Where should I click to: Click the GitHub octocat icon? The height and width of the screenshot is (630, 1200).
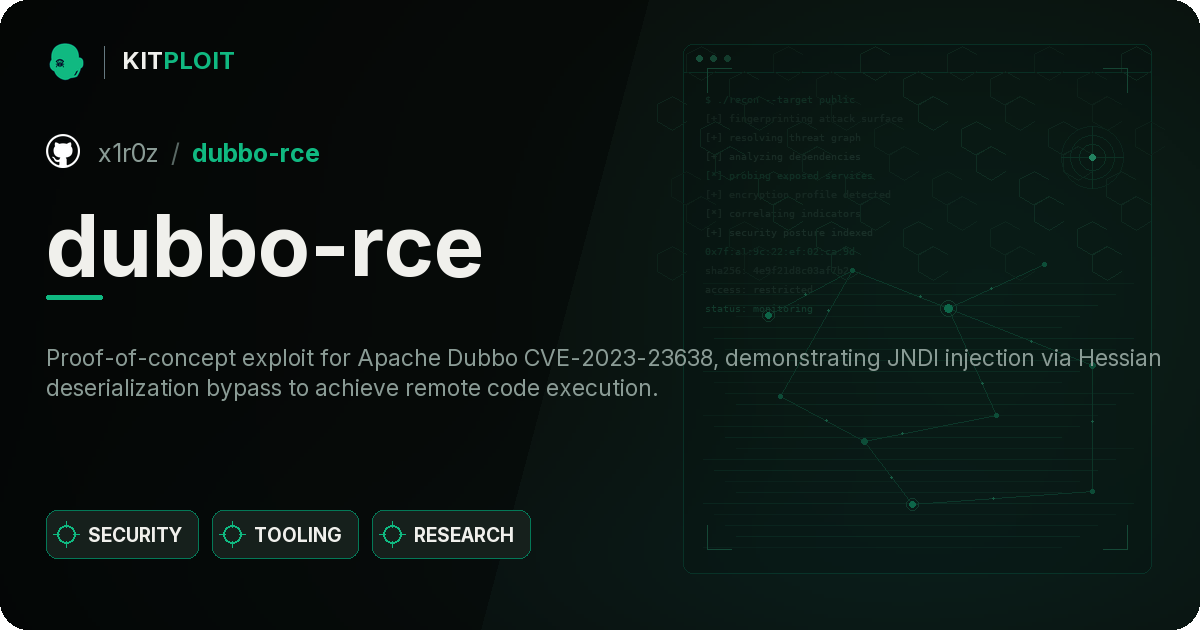coord(63,152)
